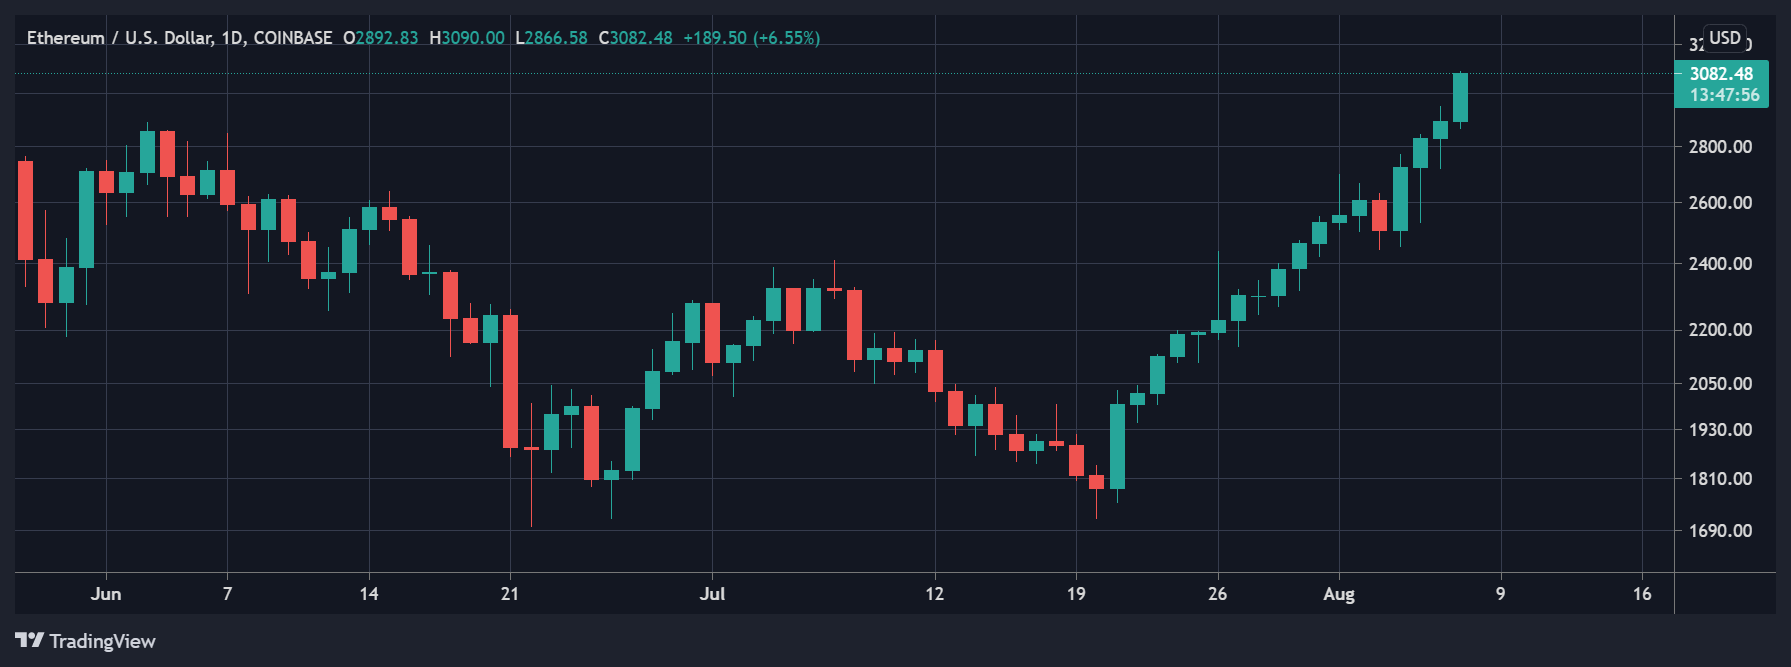The height and width of the screenshot is (667, 1791).
Task: Click the open value O2892.83
Action: (380, 38)
